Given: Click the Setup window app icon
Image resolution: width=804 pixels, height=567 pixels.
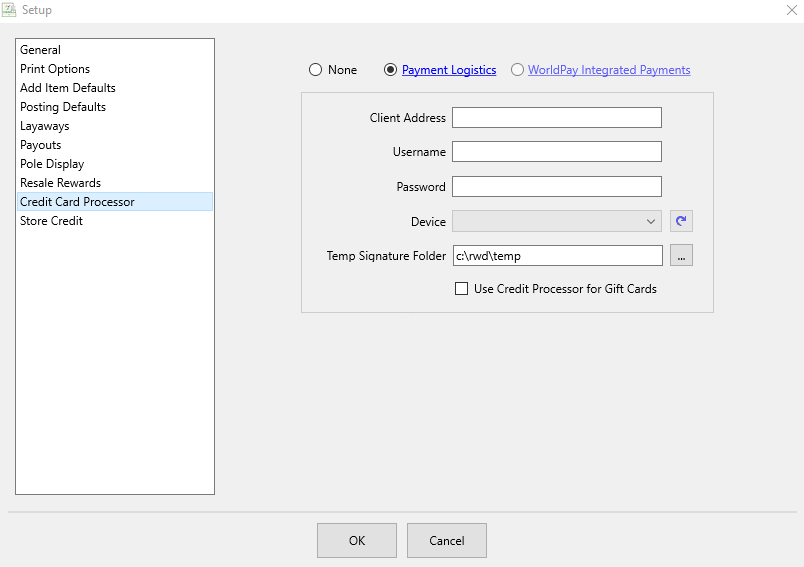Looking at the screenshot, I should 9,10.
